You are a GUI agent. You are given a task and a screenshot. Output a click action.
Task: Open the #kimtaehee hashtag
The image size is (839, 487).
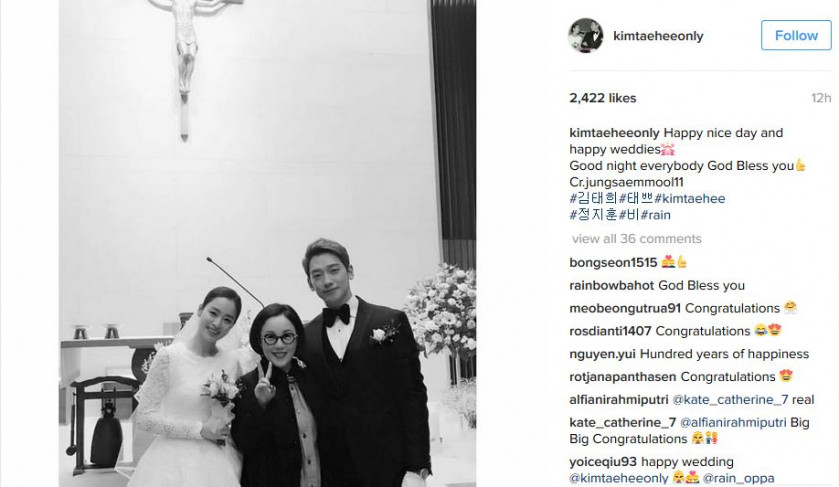[x=690, y=199]
